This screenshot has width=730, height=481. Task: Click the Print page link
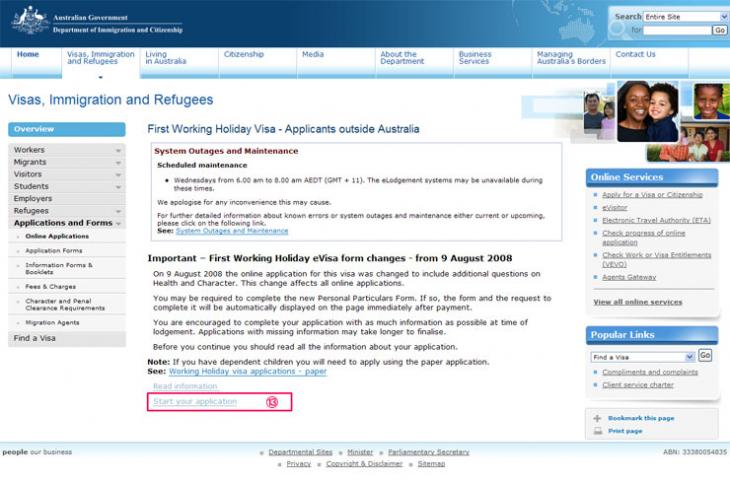pos(625,431)
